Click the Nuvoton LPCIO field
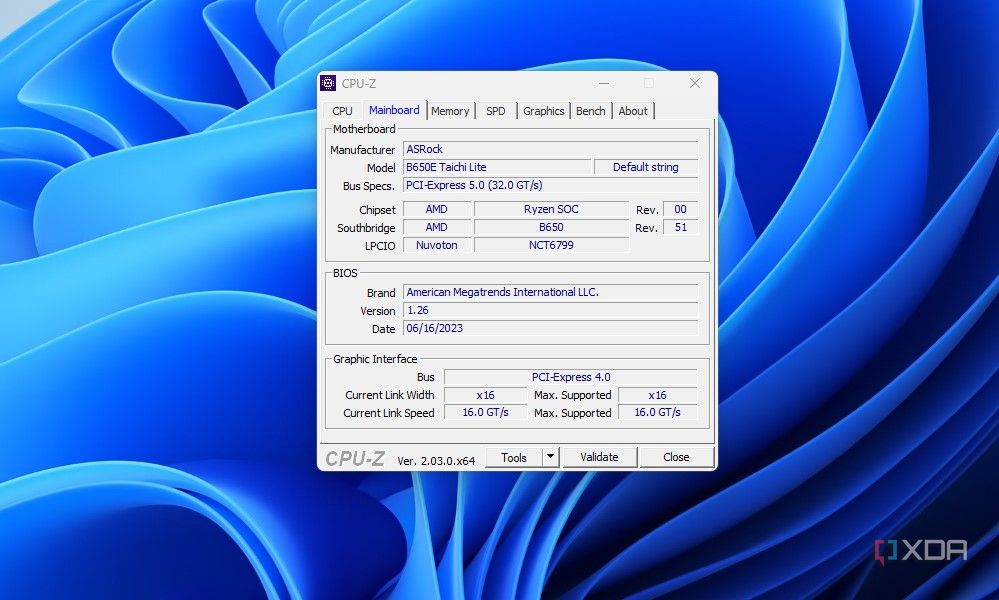Image resolution: width=999 pixels, height=600 pixels. coord(436,245)
